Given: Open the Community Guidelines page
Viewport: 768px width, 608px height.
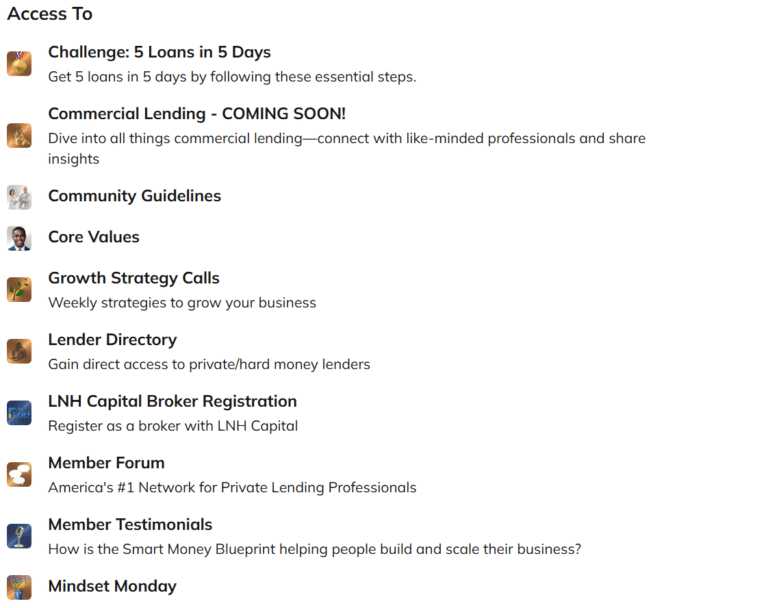Looking at the screenshot, I should 134,196.
